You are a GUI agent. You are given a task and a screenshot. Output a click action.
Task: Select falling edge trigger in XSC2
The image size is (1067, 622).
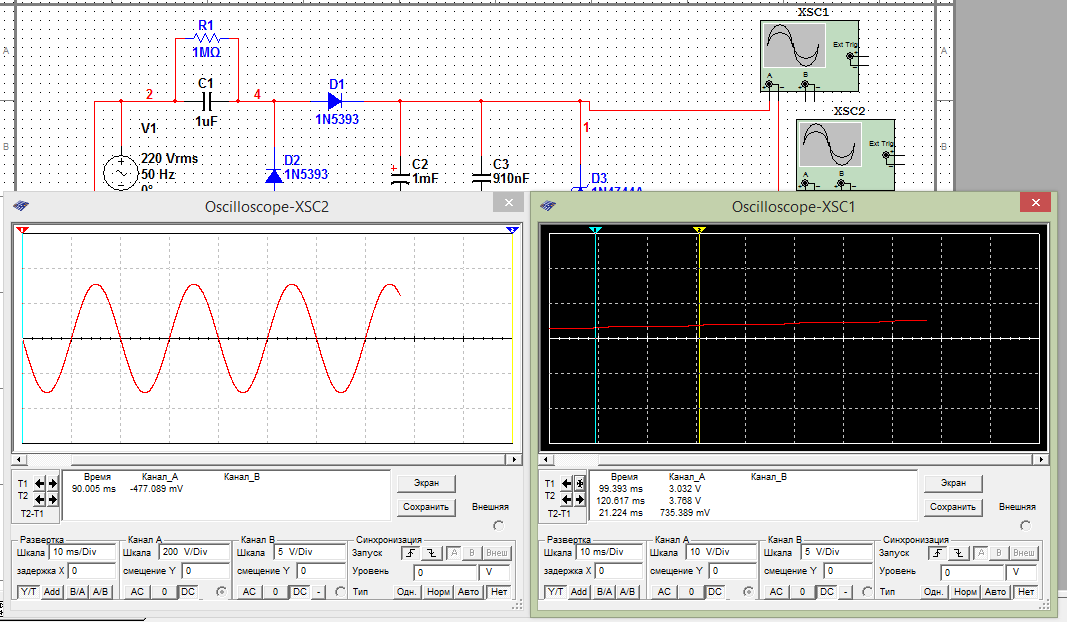(431, 553)
